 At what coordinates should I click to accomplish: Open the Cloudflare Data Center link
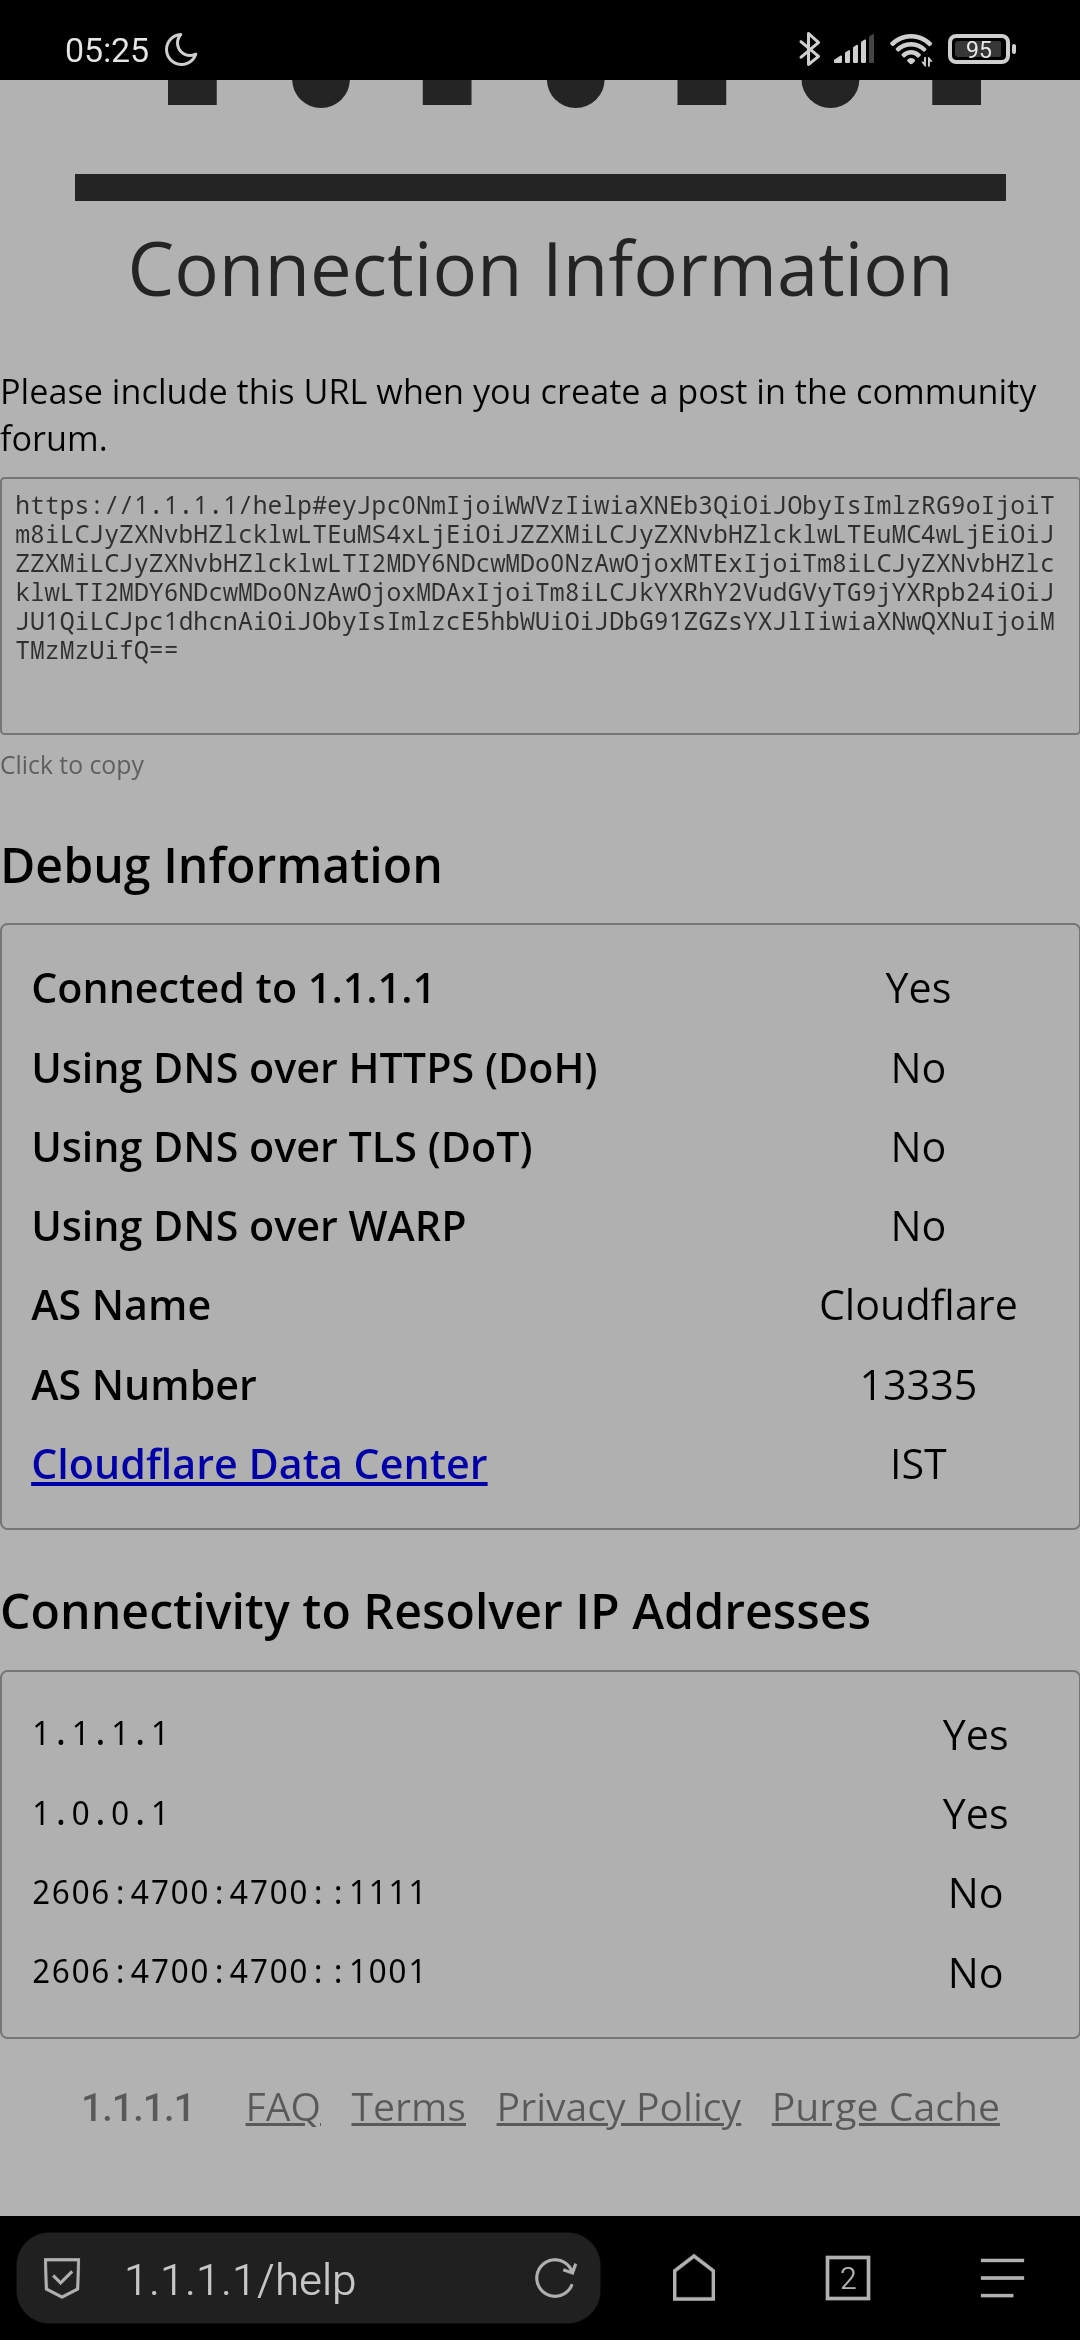tap(259, 1464)
